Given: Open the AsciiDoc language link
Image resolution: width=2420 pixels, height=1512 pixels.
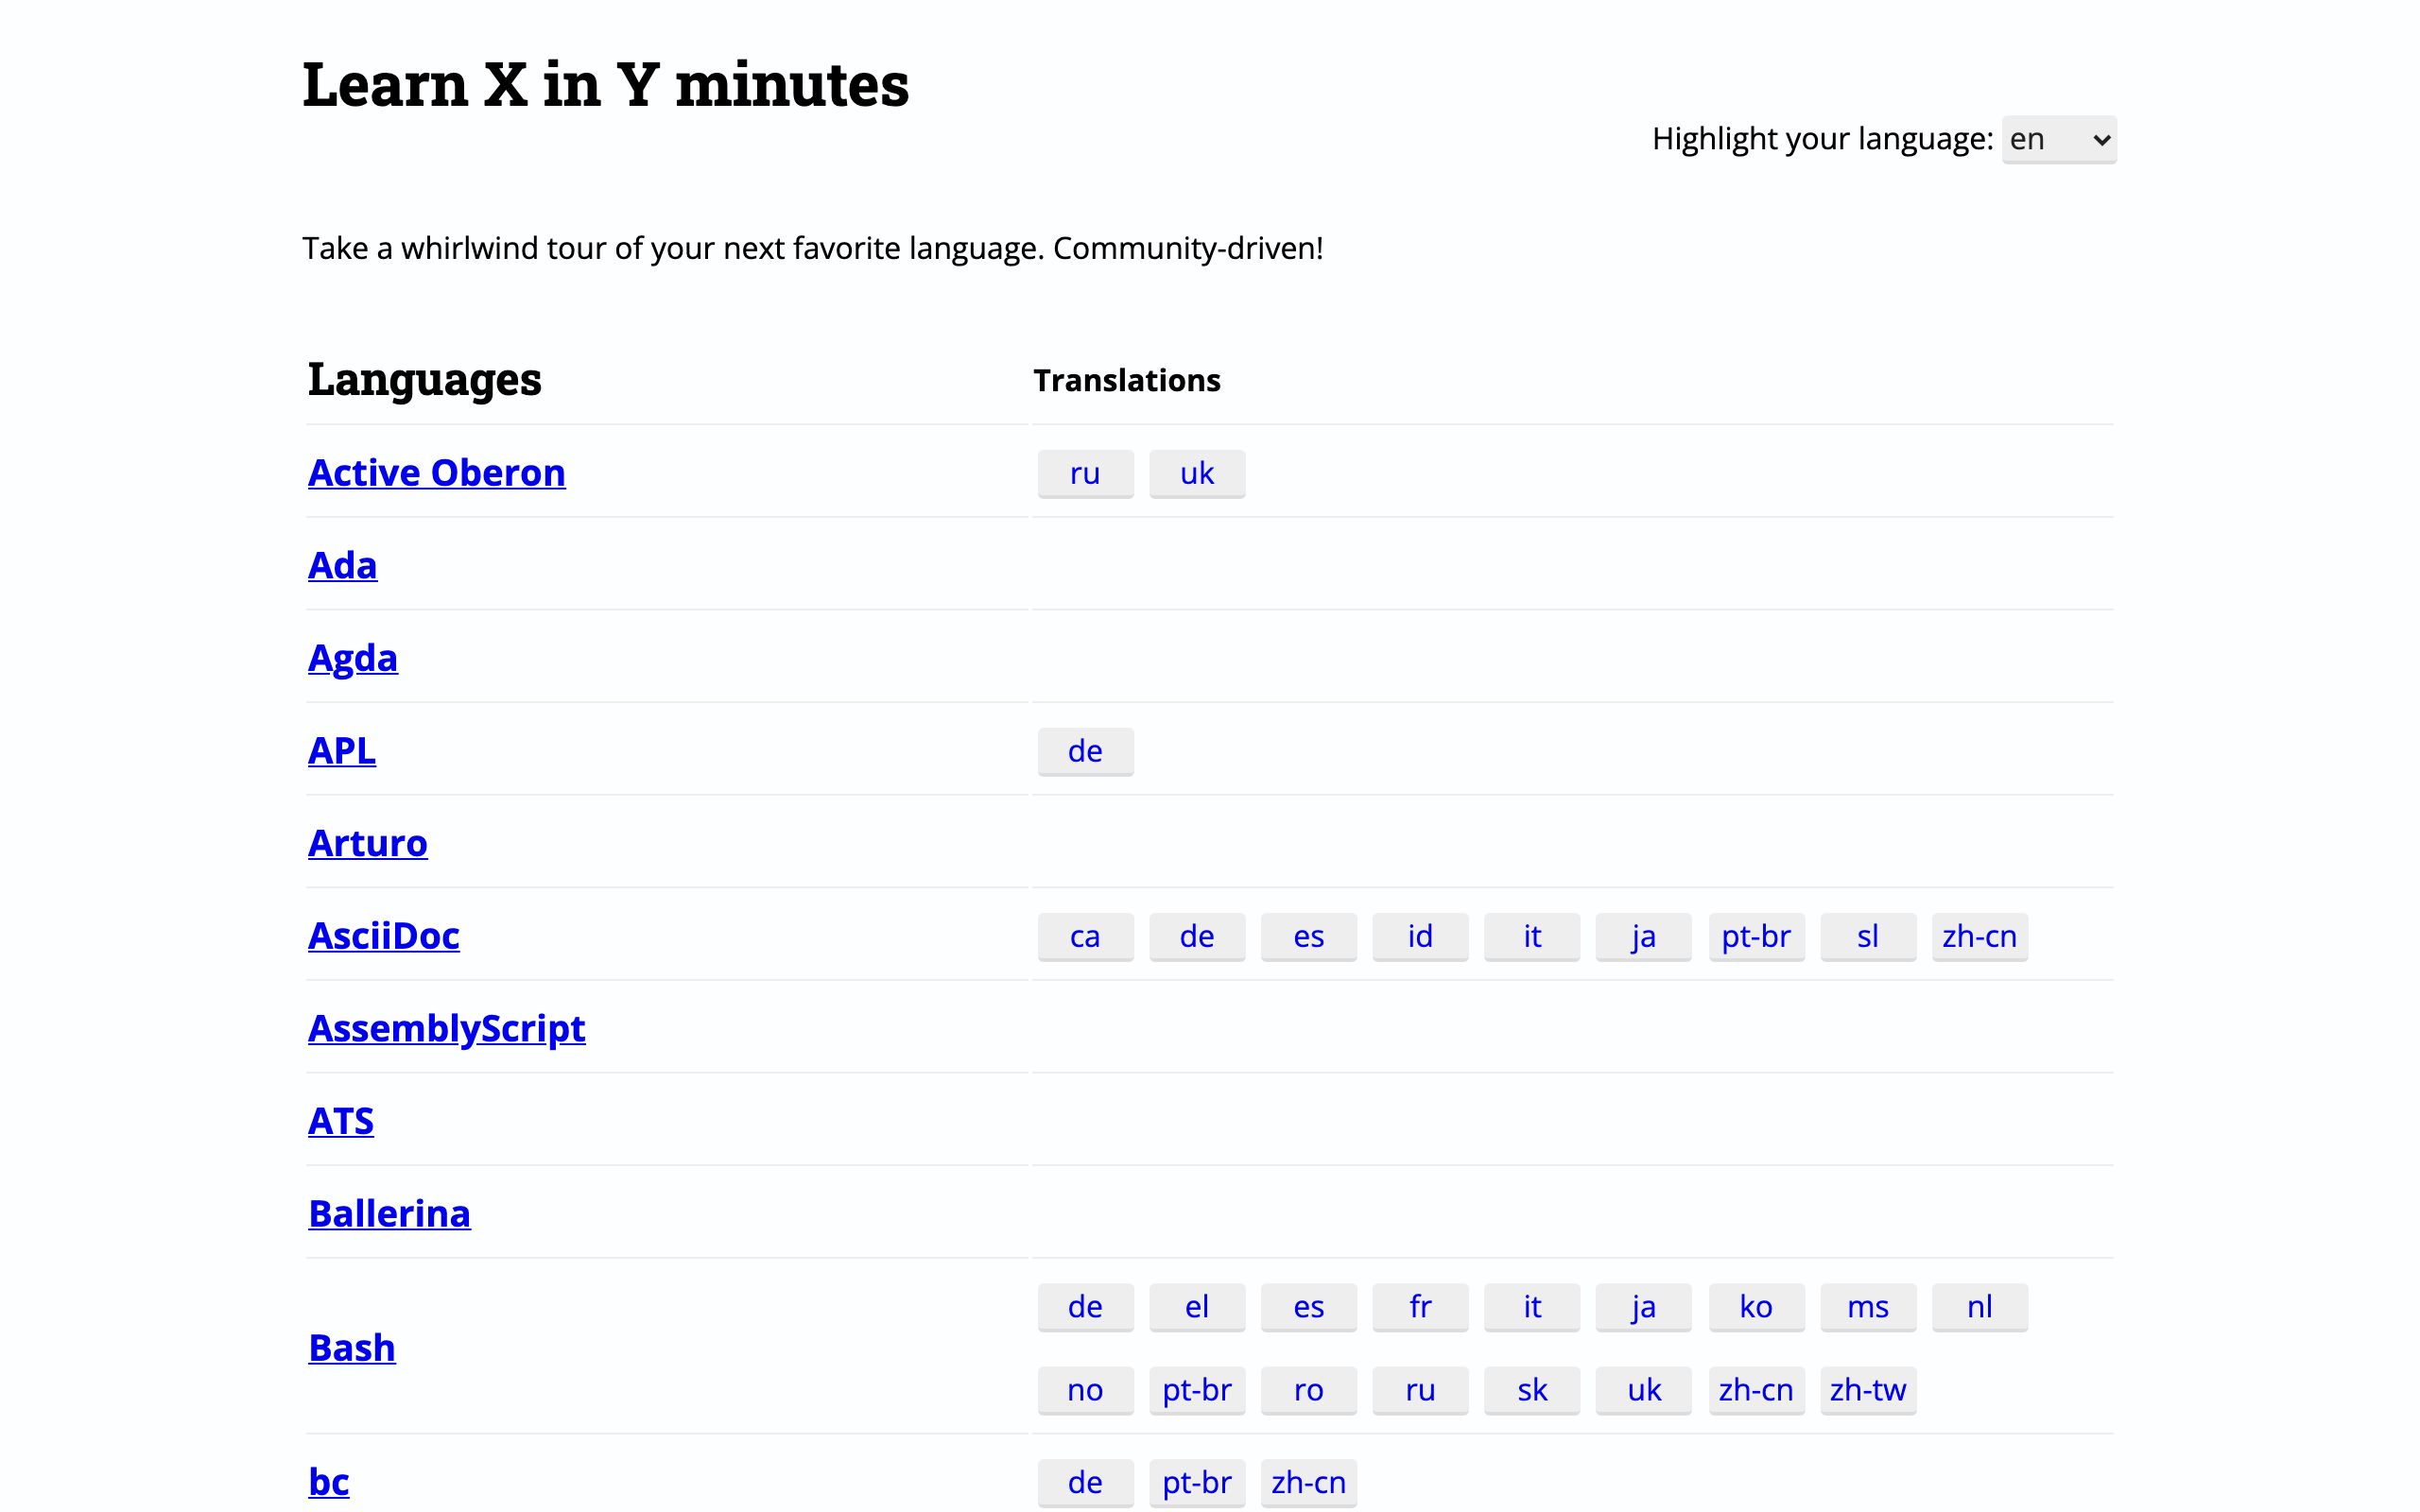Looking at the screenshot, I should pyautogui.click(x=383, y=936).
